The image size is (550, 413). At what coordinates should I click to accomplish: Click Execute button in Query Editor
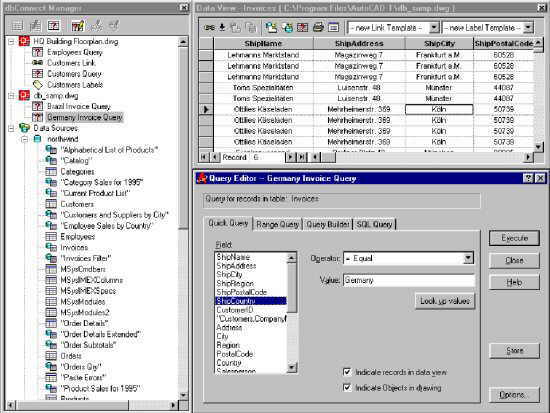point(514,238)
